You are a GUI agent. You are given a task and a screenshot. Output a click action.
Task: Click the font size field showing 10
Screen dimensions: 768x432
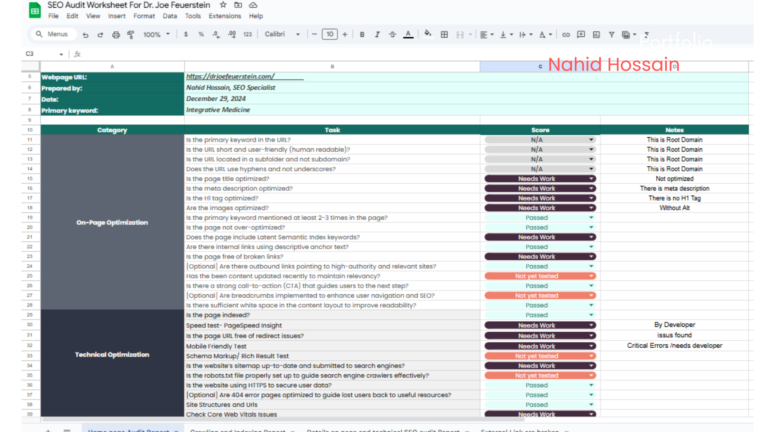(330, 34)
